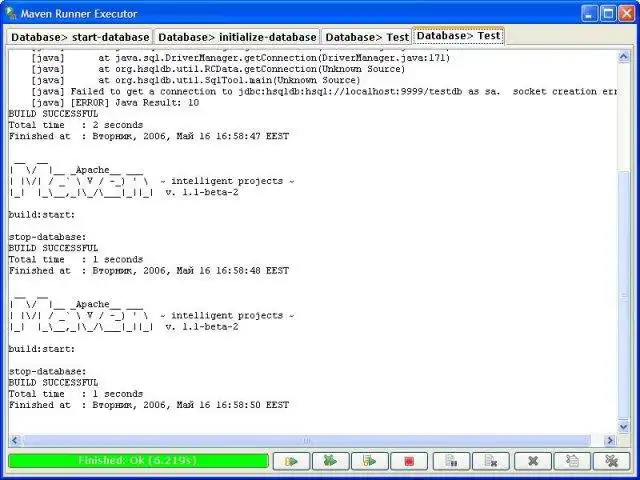Screen dimensions: 640x480
Task: Stop execution with the red square button
Action: click(x=409, y=461)
